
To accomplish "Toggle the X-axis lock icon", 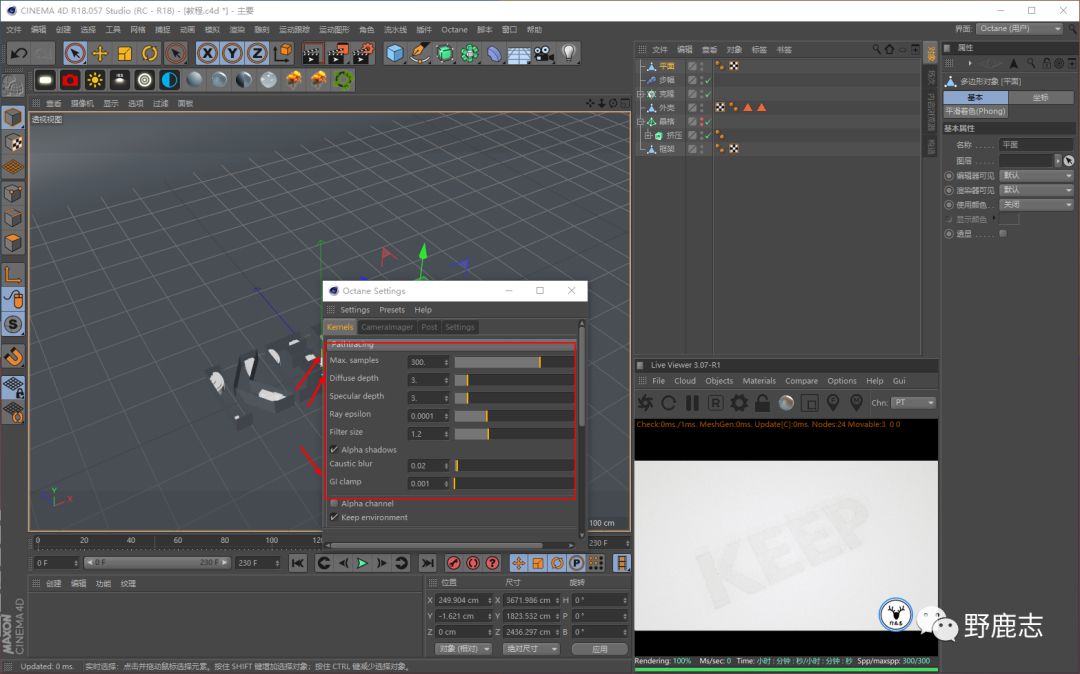I will [x=208, y=53].
